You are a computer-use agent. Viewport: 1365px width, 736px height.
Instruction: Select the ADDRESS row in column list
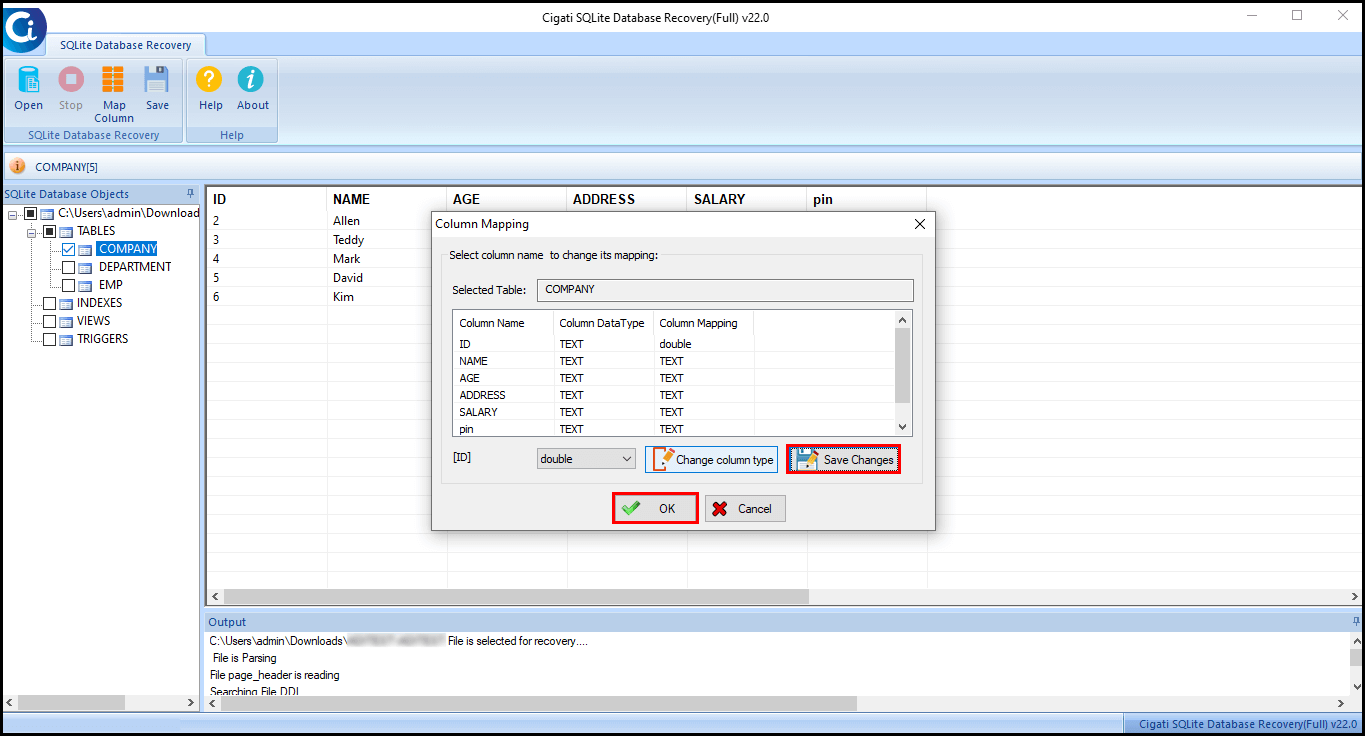pos(674,395)
